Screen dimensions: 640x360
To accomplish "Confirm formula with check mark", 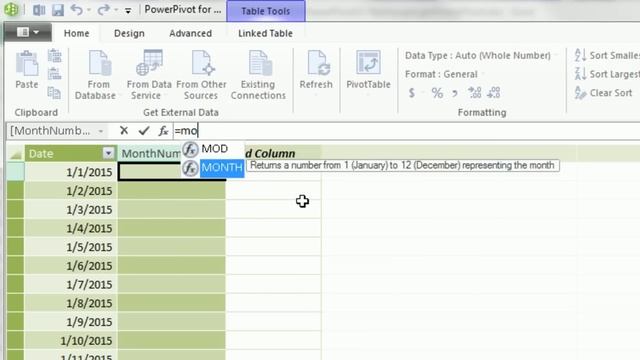I will tap(144, 131).
